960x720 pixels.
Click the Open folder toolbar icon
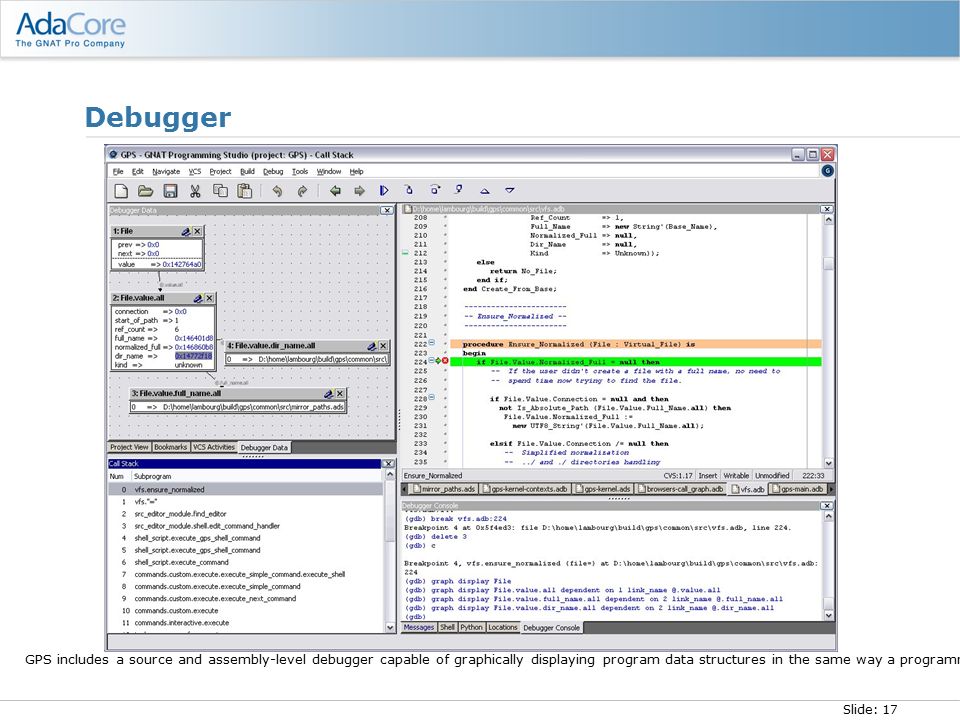(x=145, y=191)
